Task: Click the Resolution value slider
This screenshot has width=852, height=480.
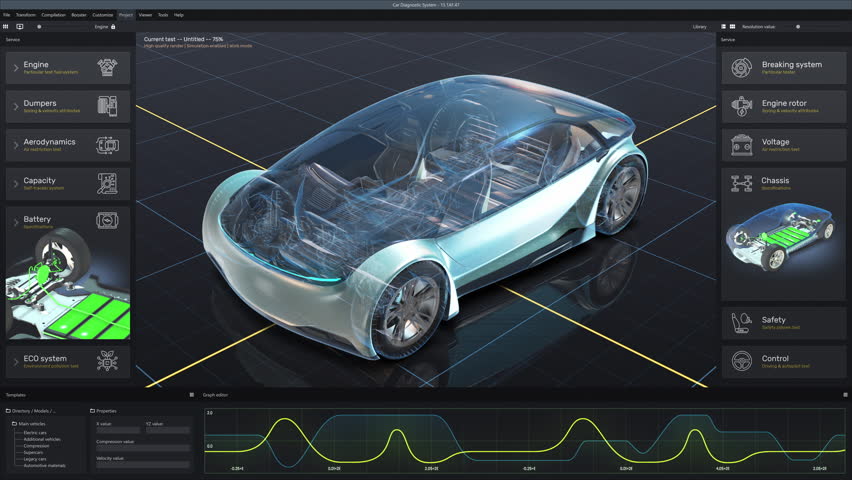Action: tap(798, 27)
